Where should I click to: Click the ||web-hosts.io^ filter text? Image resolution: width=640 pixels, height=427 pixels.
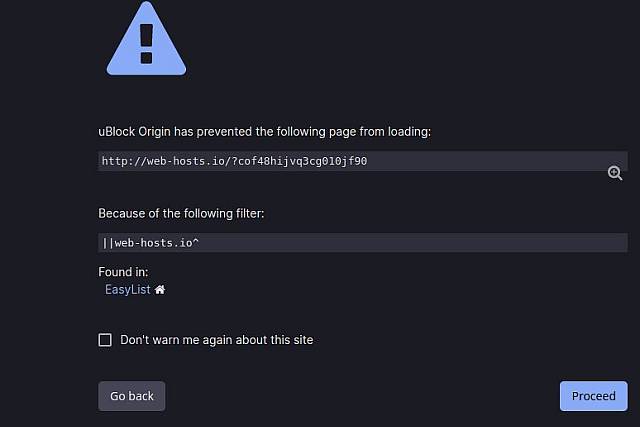pyautogui.click(x=150, y=243)
